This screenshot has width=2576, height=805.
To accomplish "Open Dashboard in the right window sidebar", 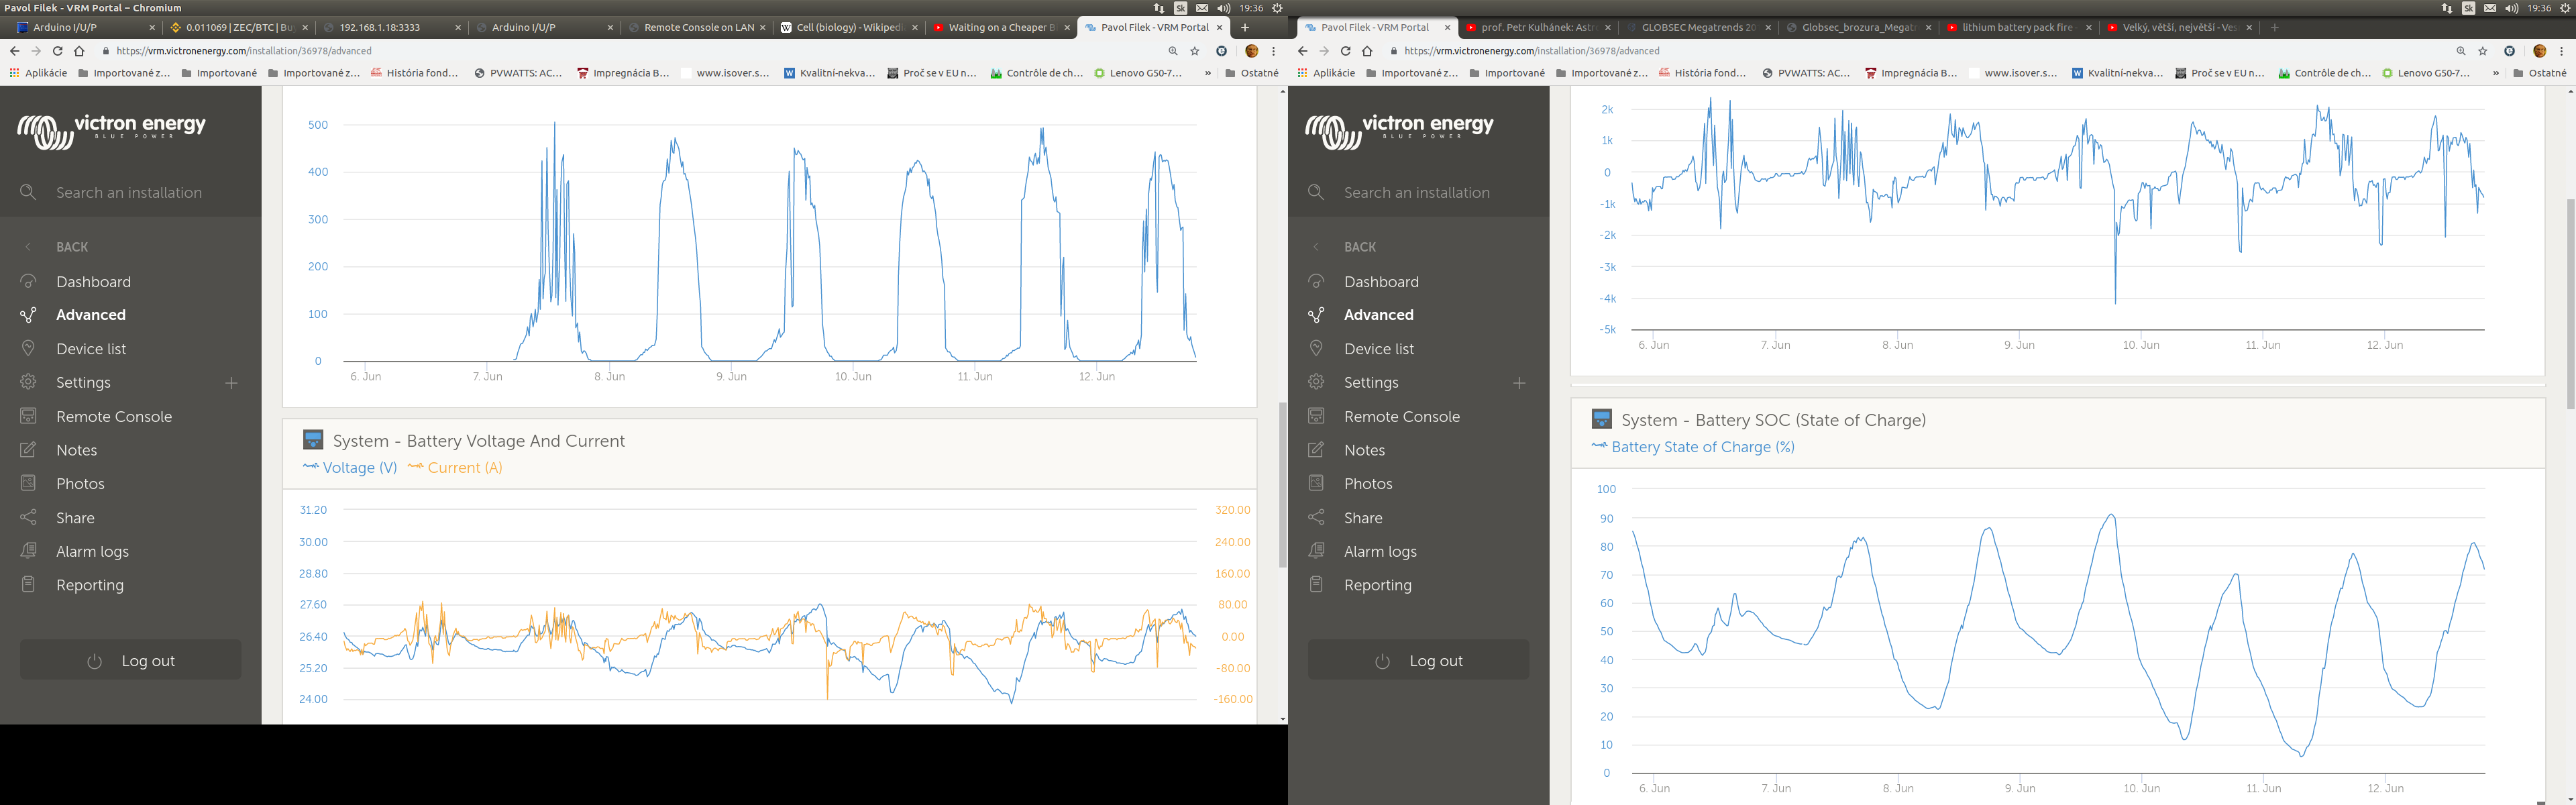I will [x=1381, y=282].
